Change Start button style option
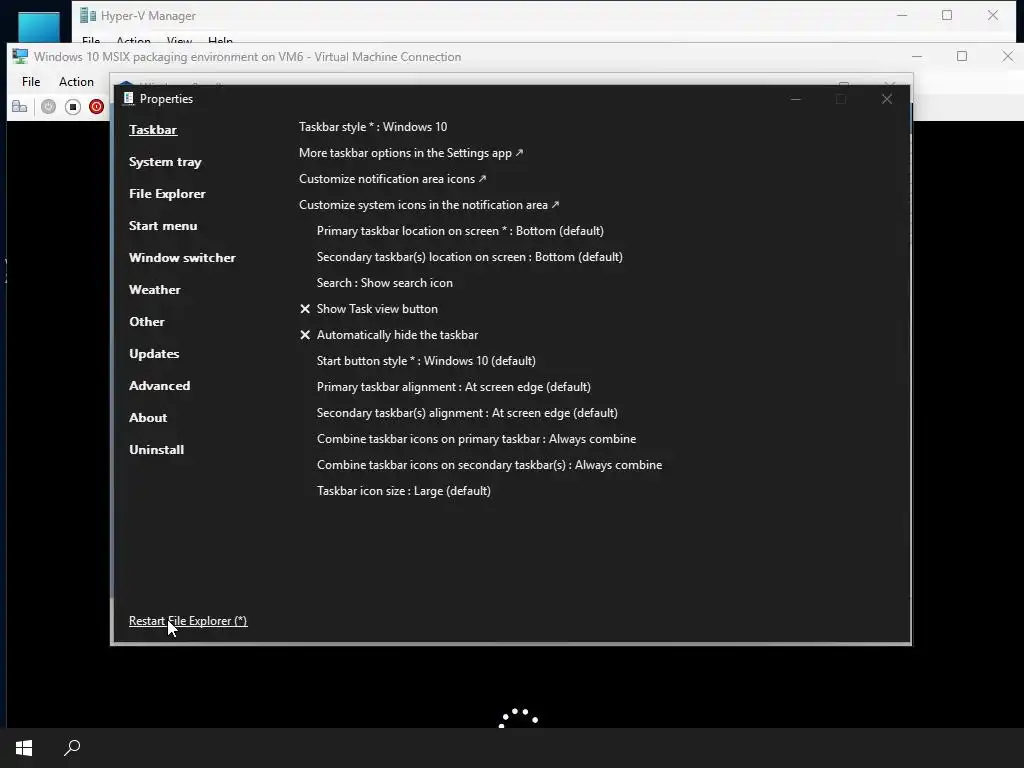1024x768 pixels. click(x=426, y=360)
